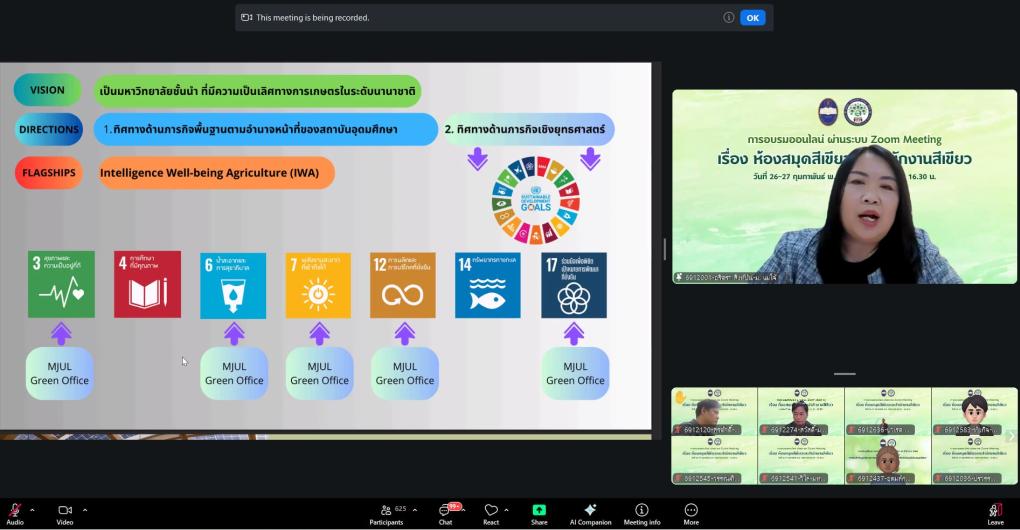Open AI Companion
The width and height of the screenshot is (1020, 530).
coord(590,511)
